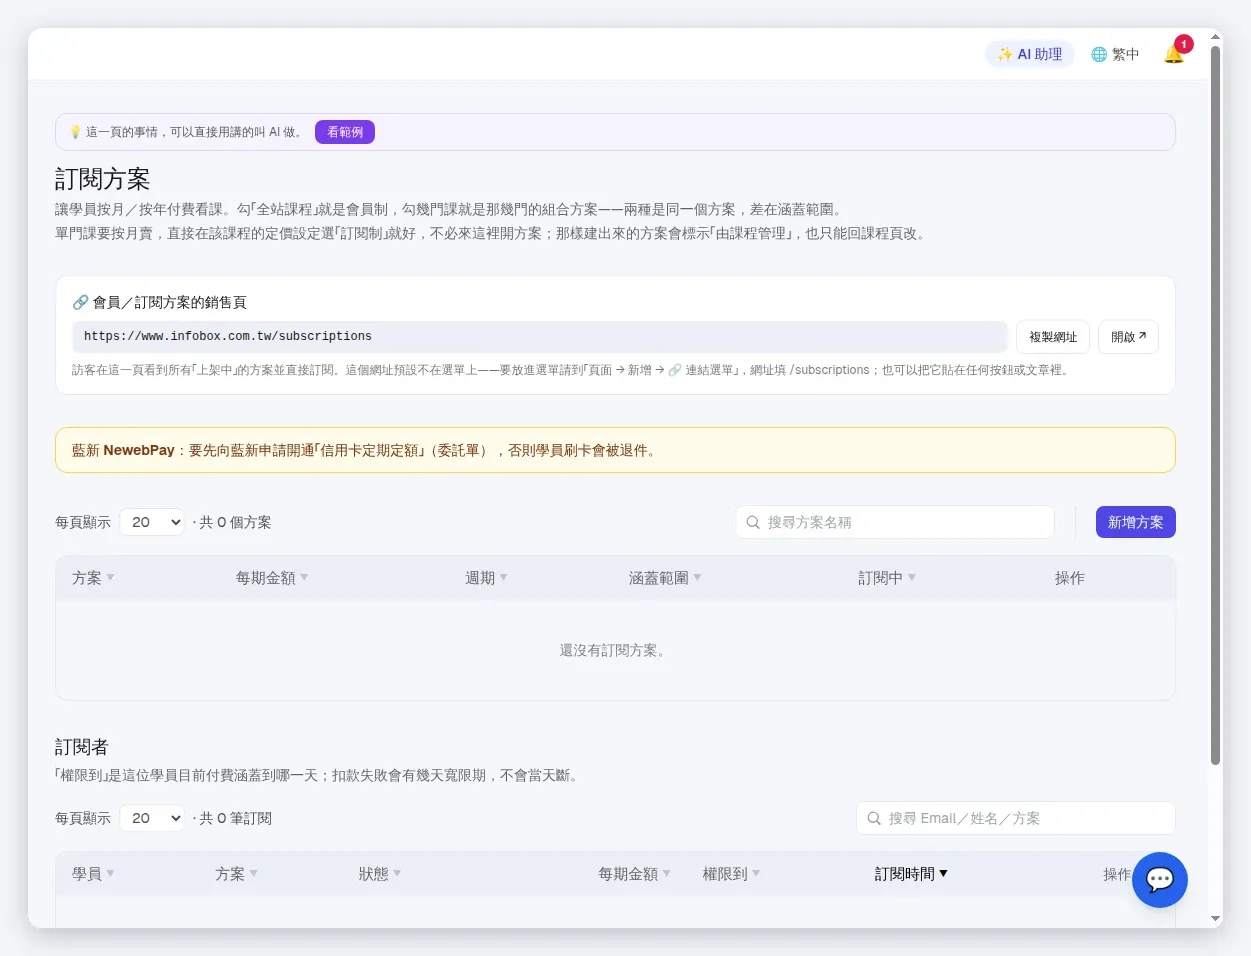
Task: Open plans per-page dropdown showing 20
Action: (152, 522)
